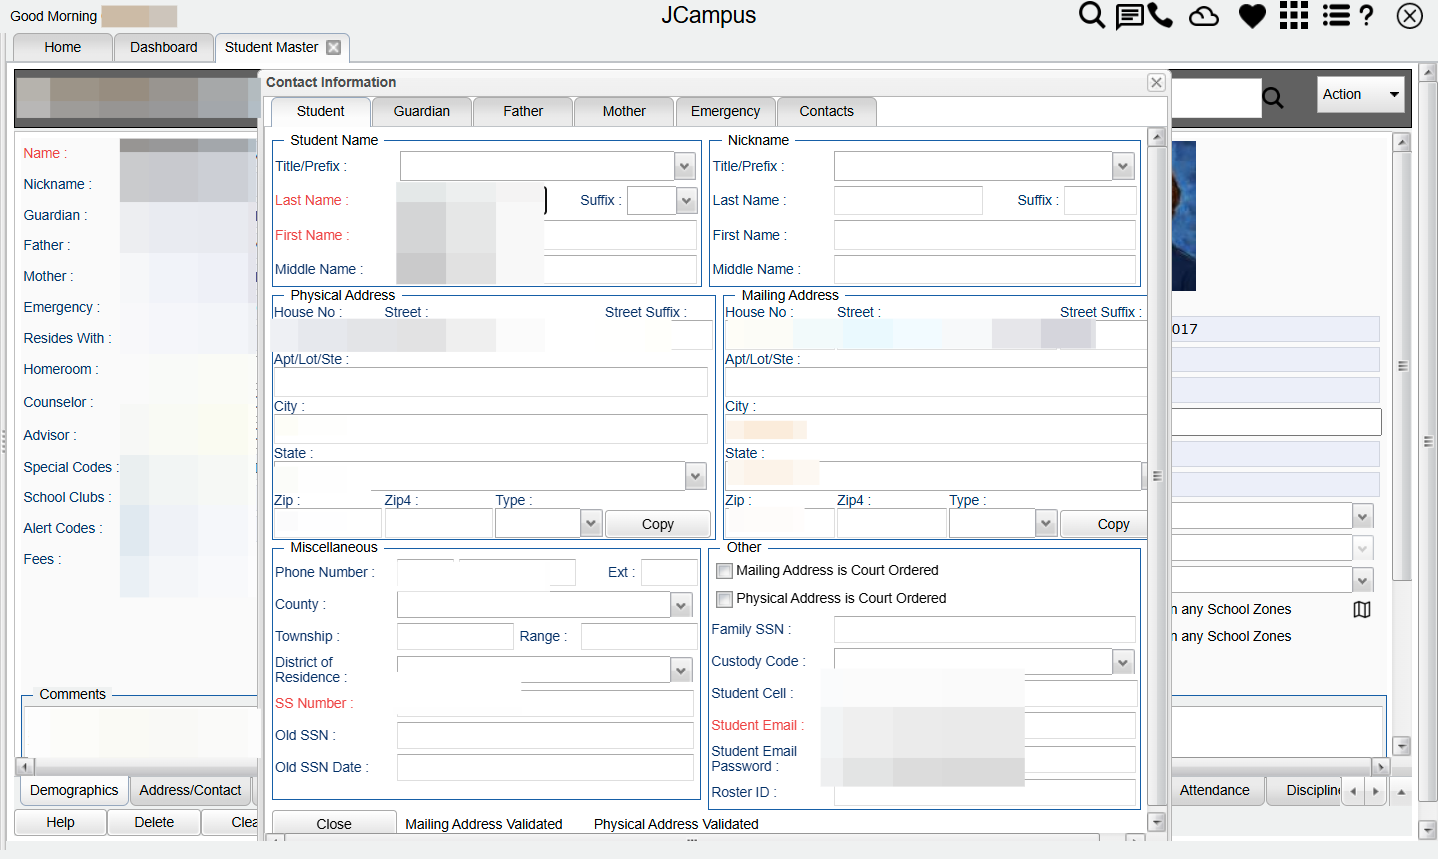
Task: Open the Address/Contact bottom tab
Action: pos(190,790)
